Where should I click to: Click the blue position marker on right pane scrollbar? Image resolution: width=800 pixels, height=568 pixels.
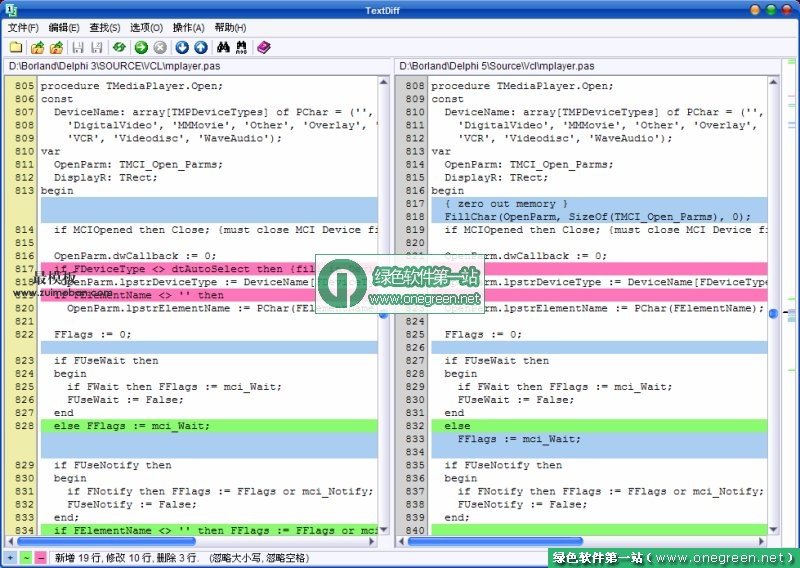pyautogui.click(x=773, y=313)
